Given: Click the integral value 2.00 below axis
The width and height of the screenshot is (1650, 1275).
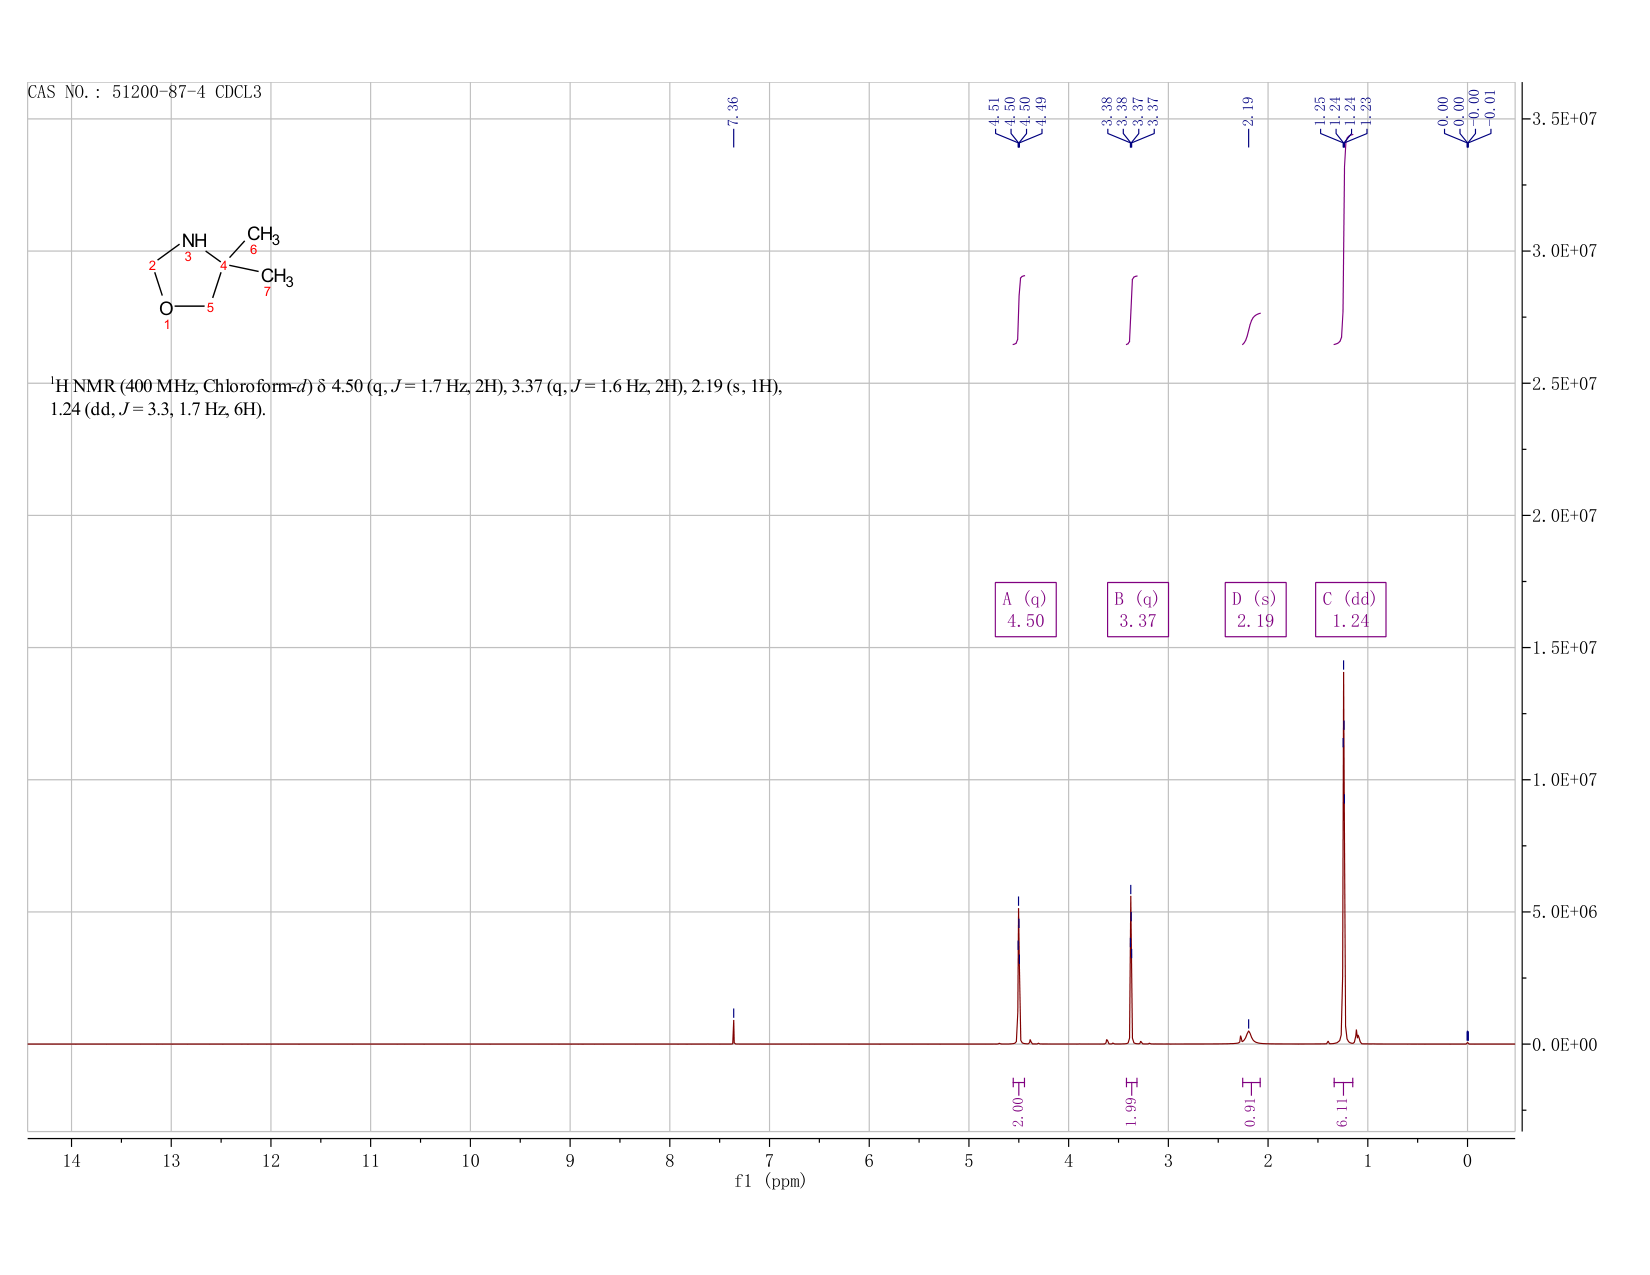Looking at the screenshot, I should pos(1018,1111).
